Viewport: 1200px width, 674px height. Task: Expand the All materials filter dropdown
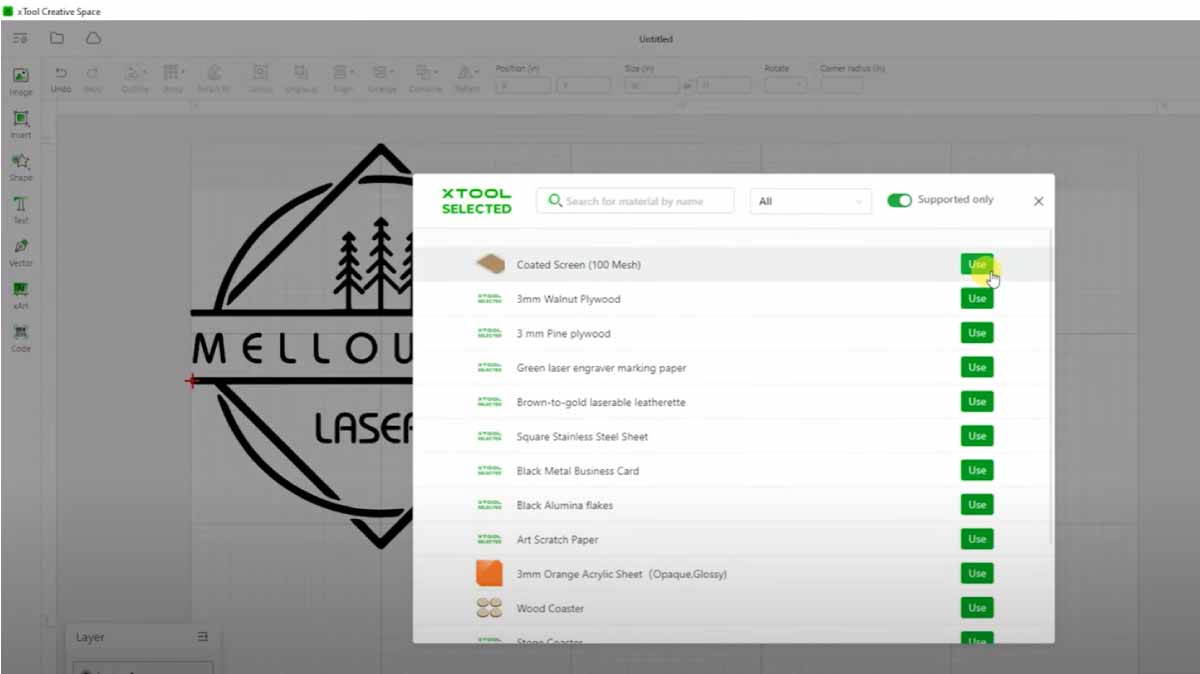pos(810,201)
